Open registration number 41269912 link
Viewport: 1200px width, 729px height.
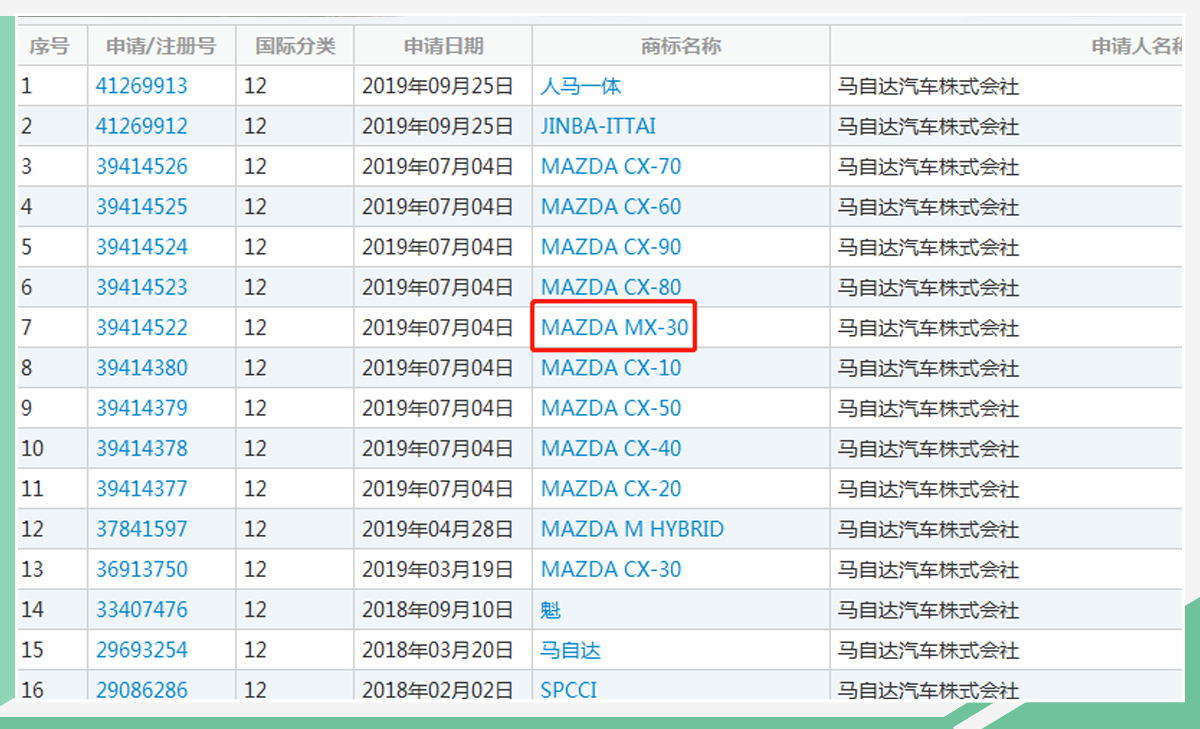[x=141, y=126]
